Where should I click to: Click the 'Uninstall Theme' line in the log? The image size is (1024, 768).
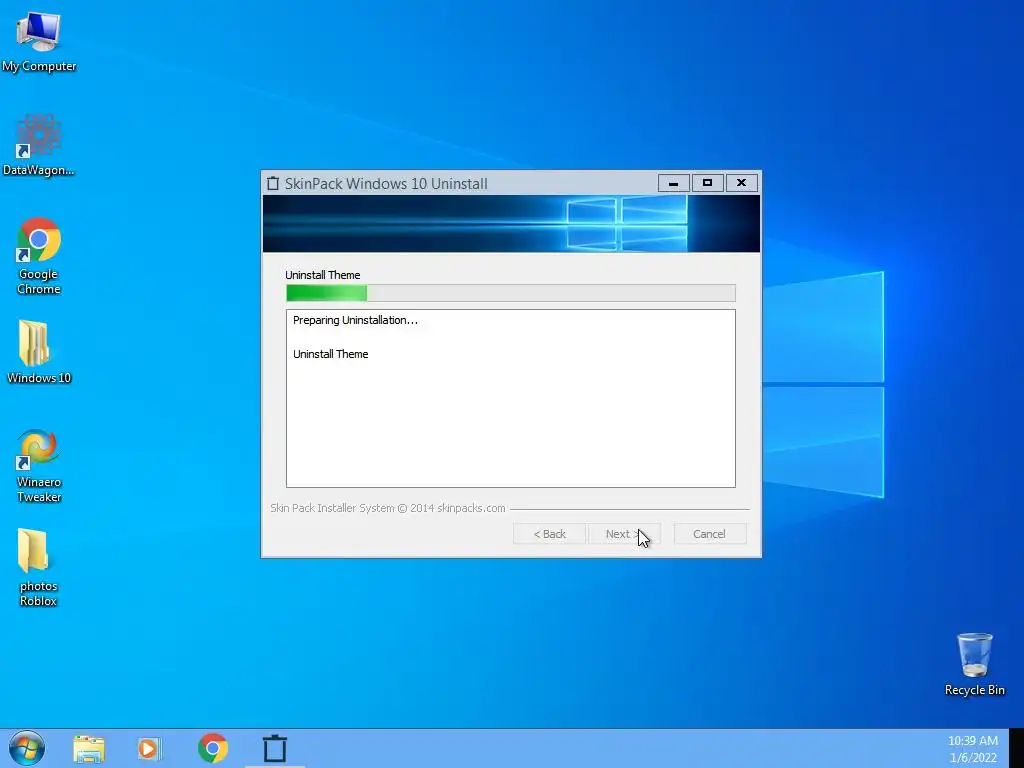coord(330,354)
